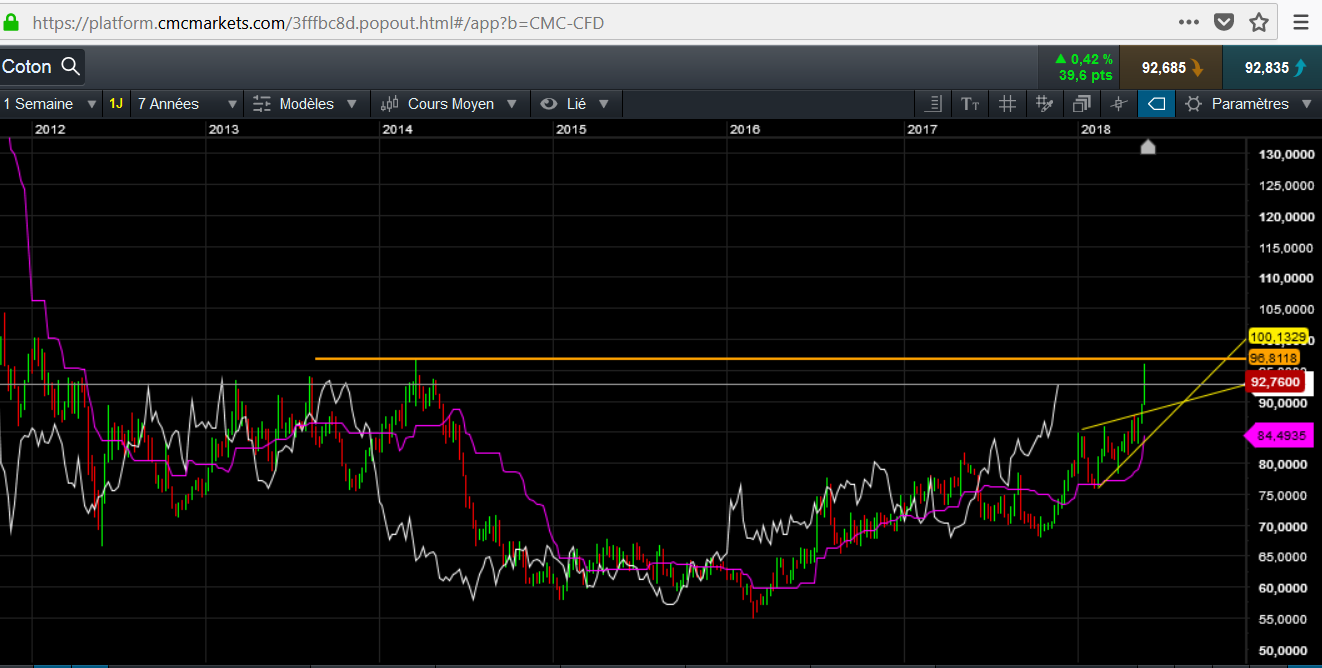Click the magenta 84,4935 price axis label
The height and width of the screenshot is (668, 1322).
click(1280, 435)
